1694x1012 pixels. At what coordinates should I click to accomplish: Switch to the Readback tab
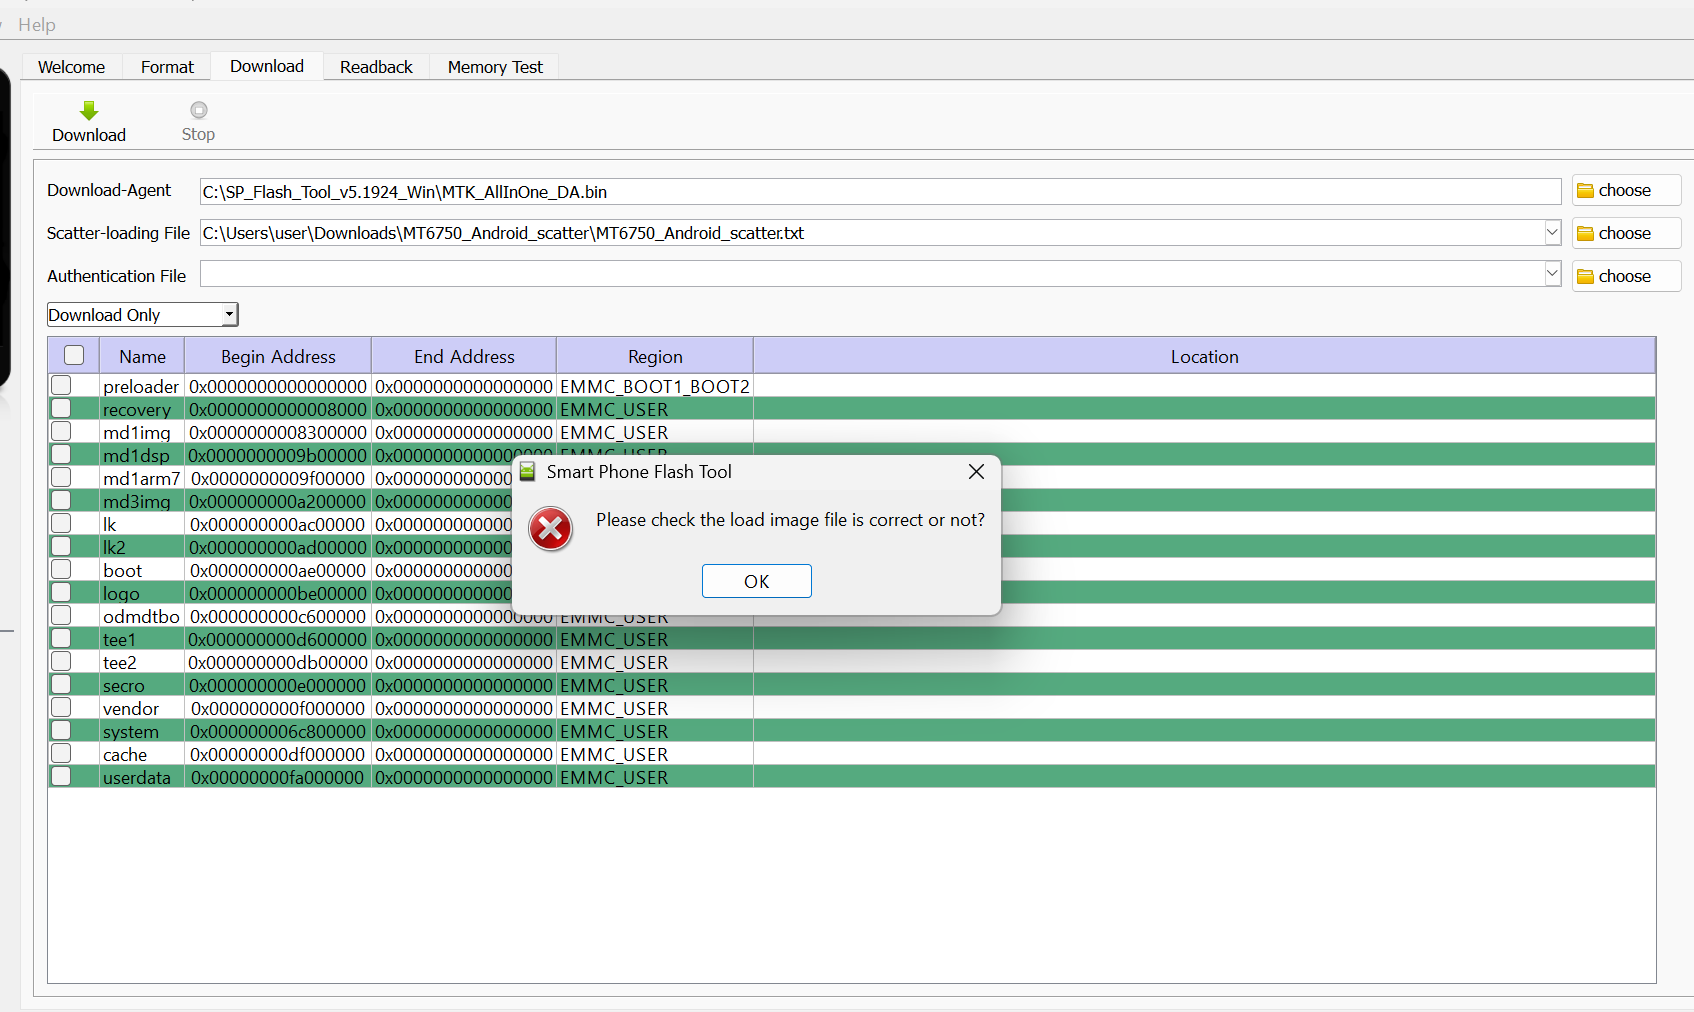376,67
